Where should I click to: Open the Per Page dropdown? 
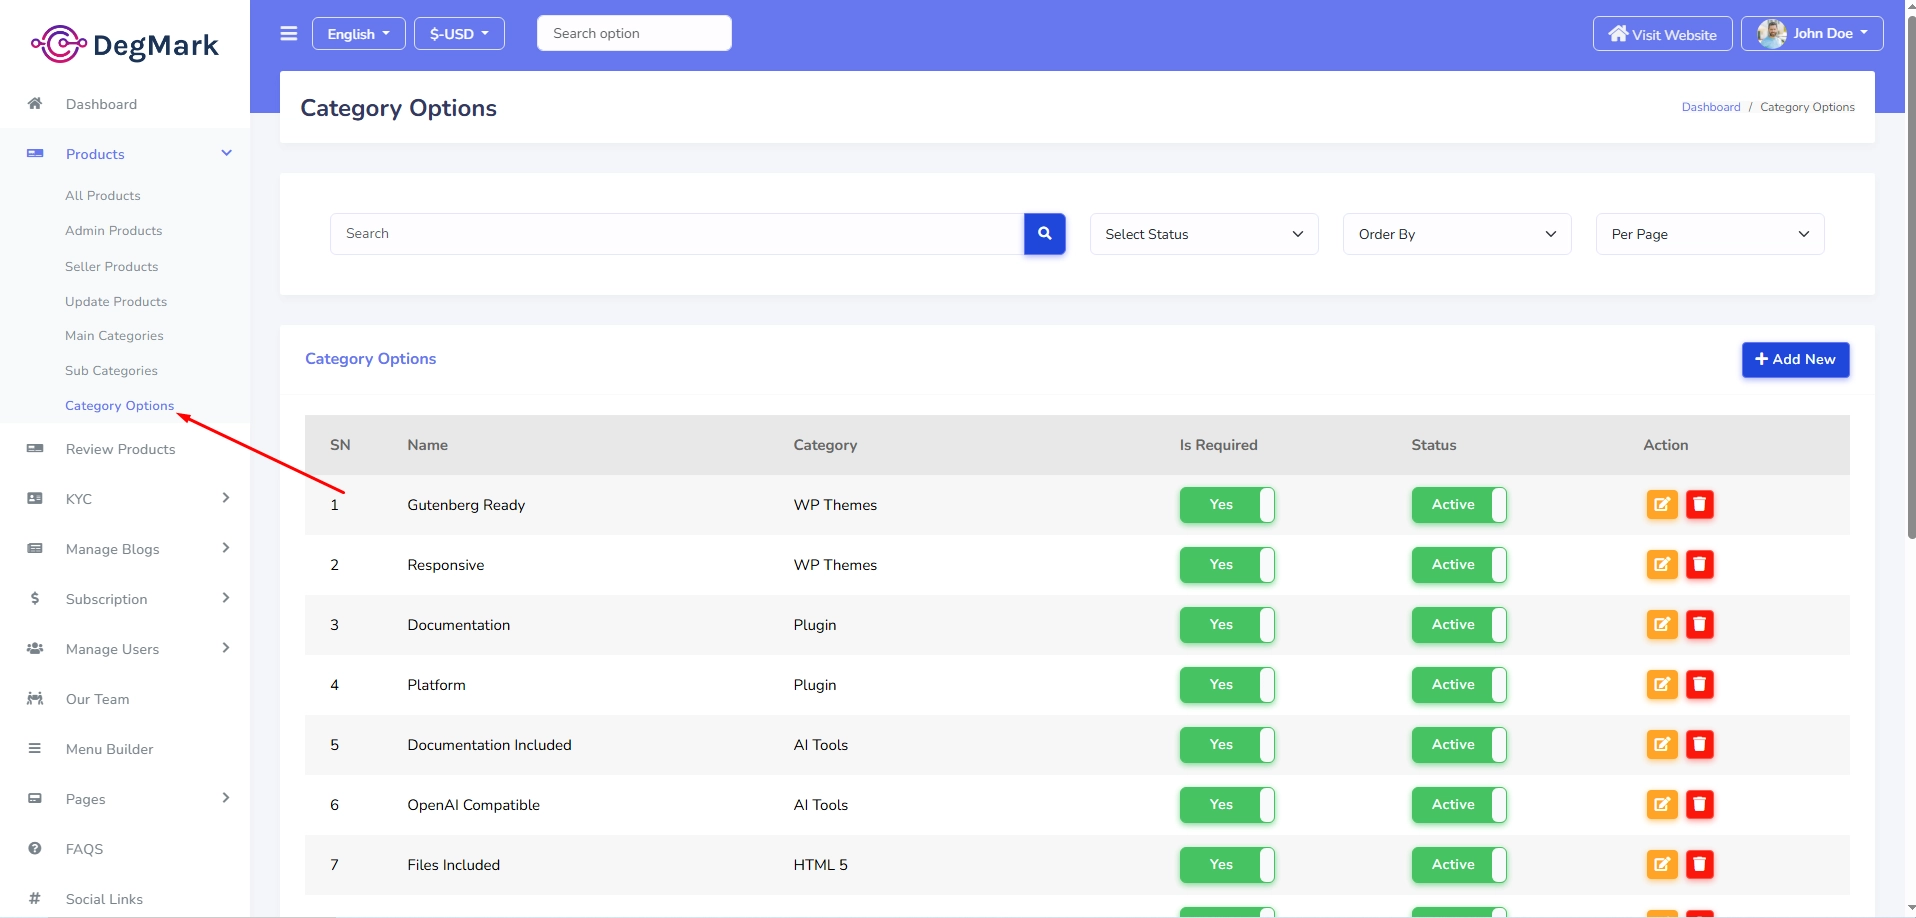tap(1710, 234)
